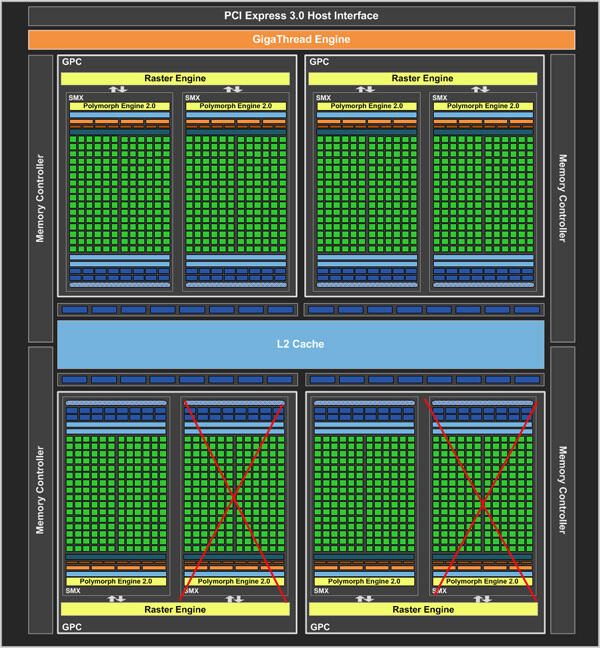The image size is (600, 648).
Task: Click the top-right GPC Raster Engine bar
Action: (x=423, y=79)
